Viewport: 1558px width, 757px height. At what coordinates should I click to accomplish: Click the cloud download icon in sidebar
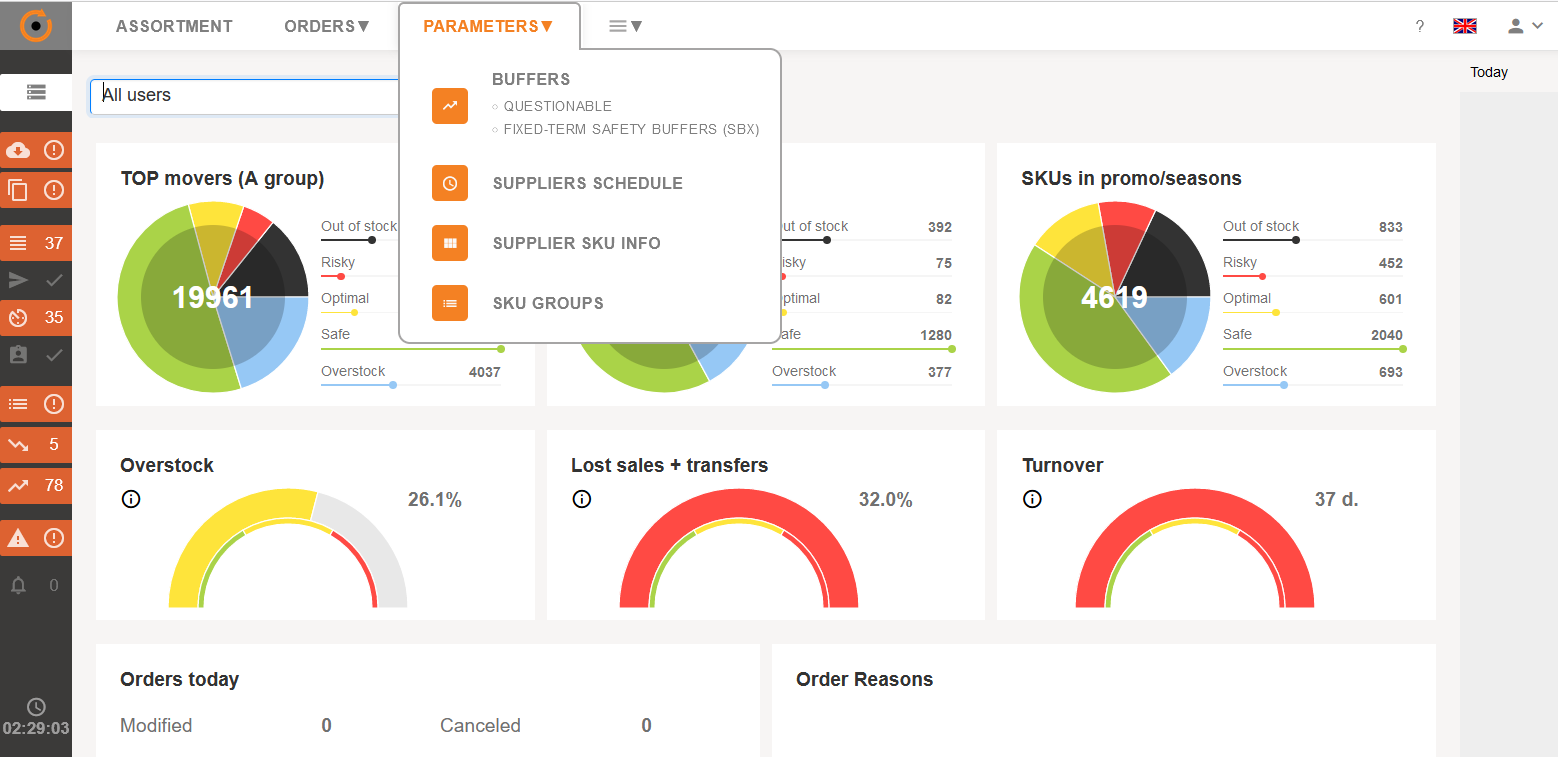coord(18,150)
